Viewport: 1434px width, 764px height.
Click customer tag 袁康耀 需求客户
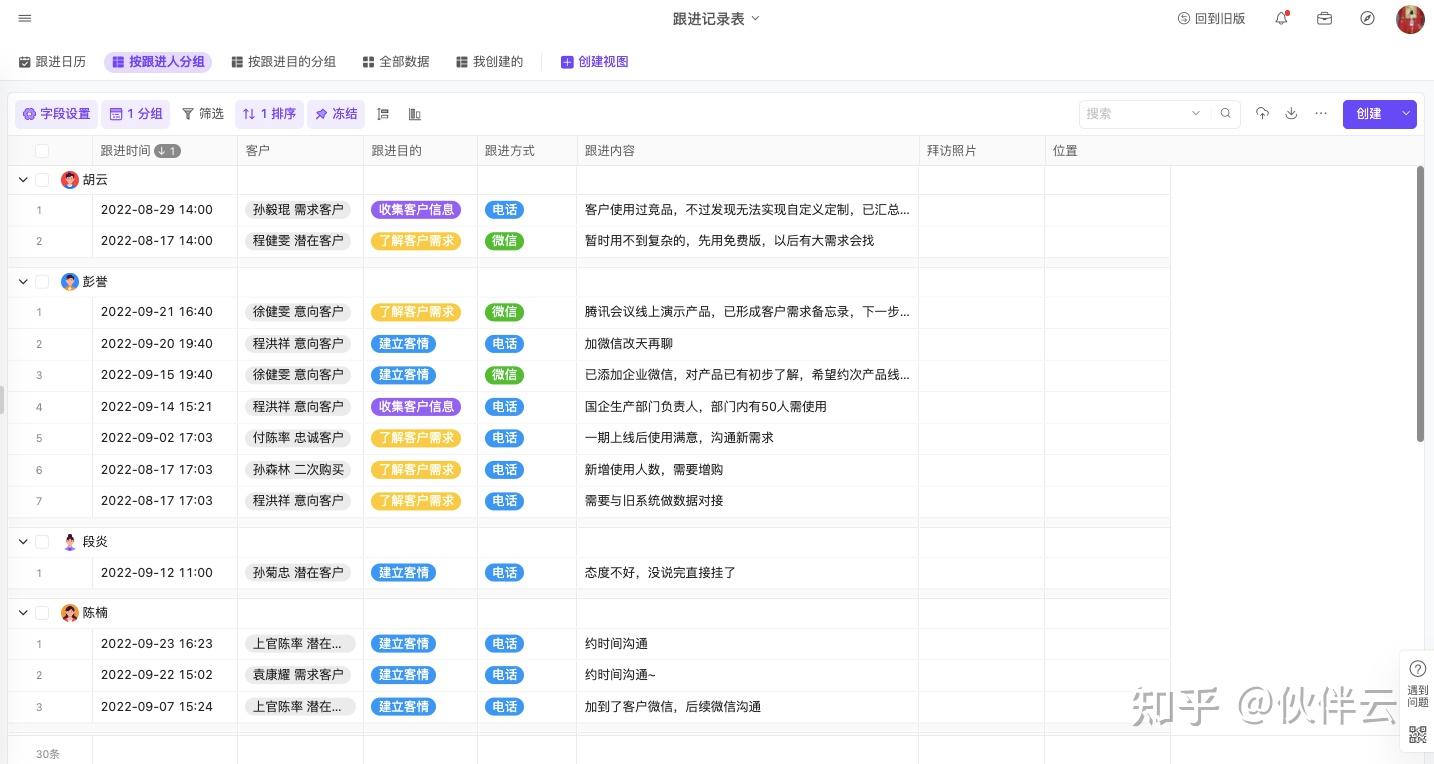click(x=298, y=675)
